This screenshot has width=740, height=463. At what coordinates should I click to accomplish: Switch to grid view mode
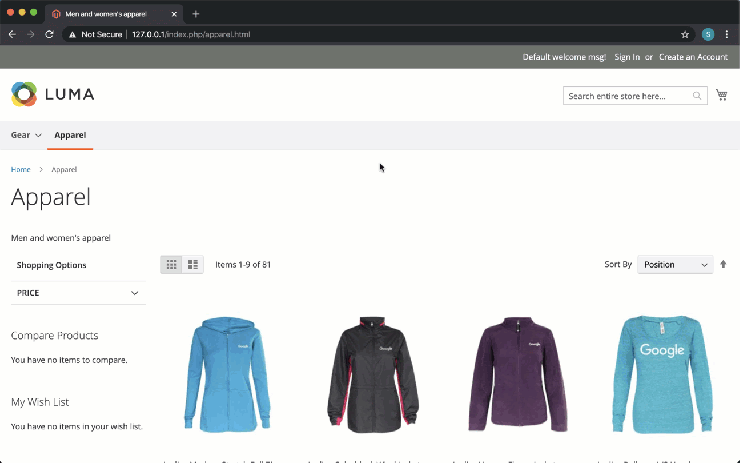tap(172, 265)
